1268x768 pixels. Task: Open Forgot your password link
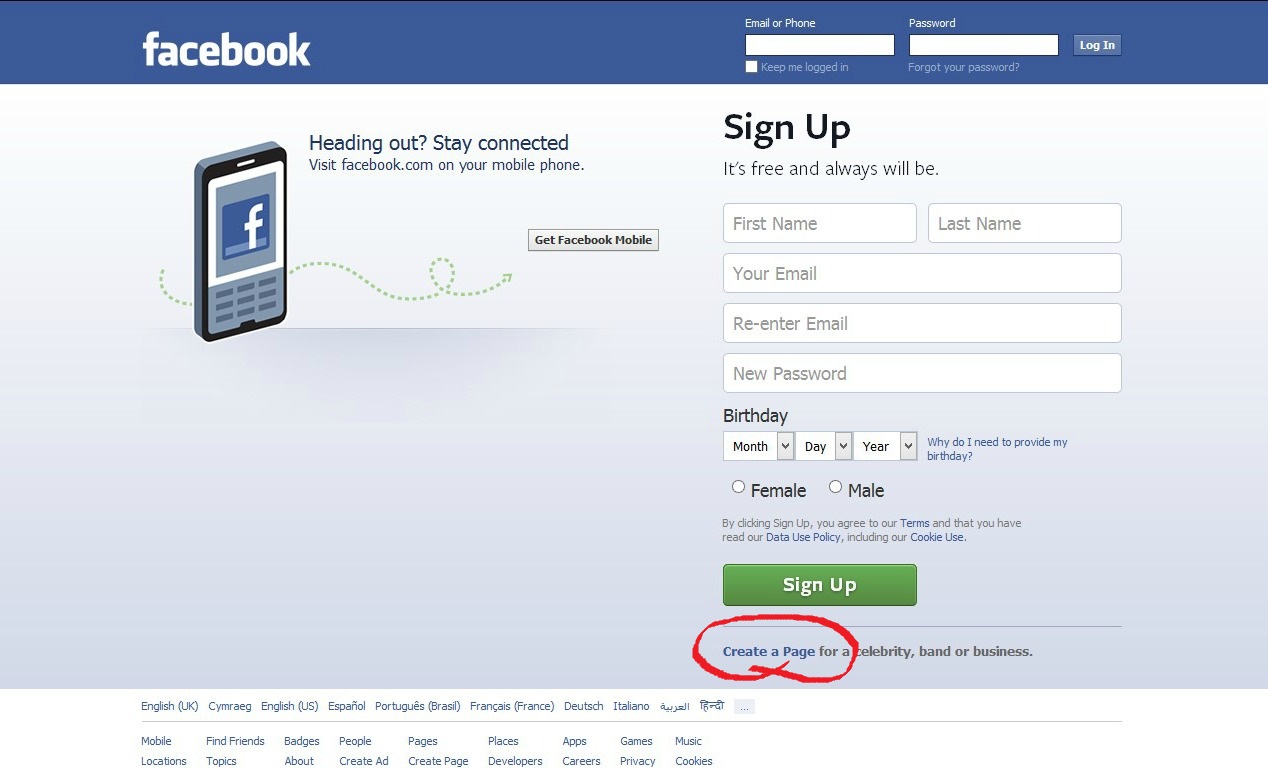(x=964, y=67)
